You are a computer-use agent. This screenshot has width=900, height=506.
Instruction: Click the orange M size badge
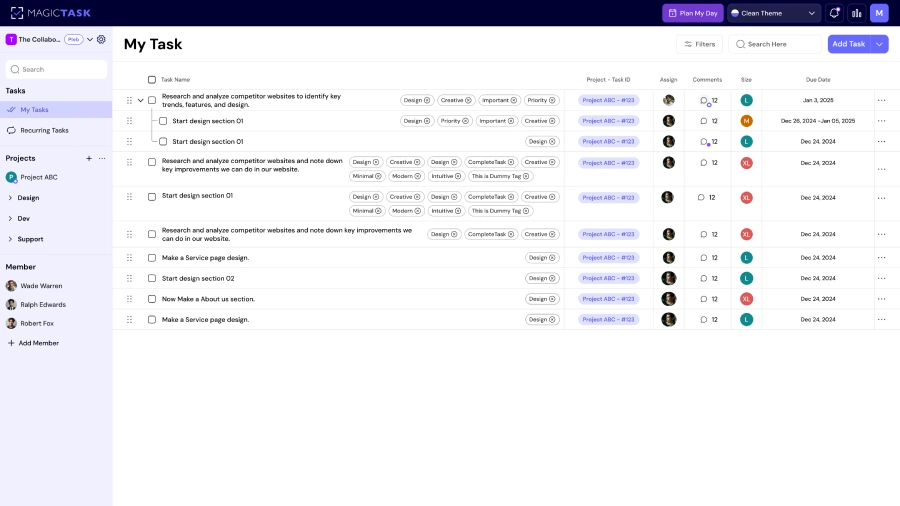[x=746, y=121]
